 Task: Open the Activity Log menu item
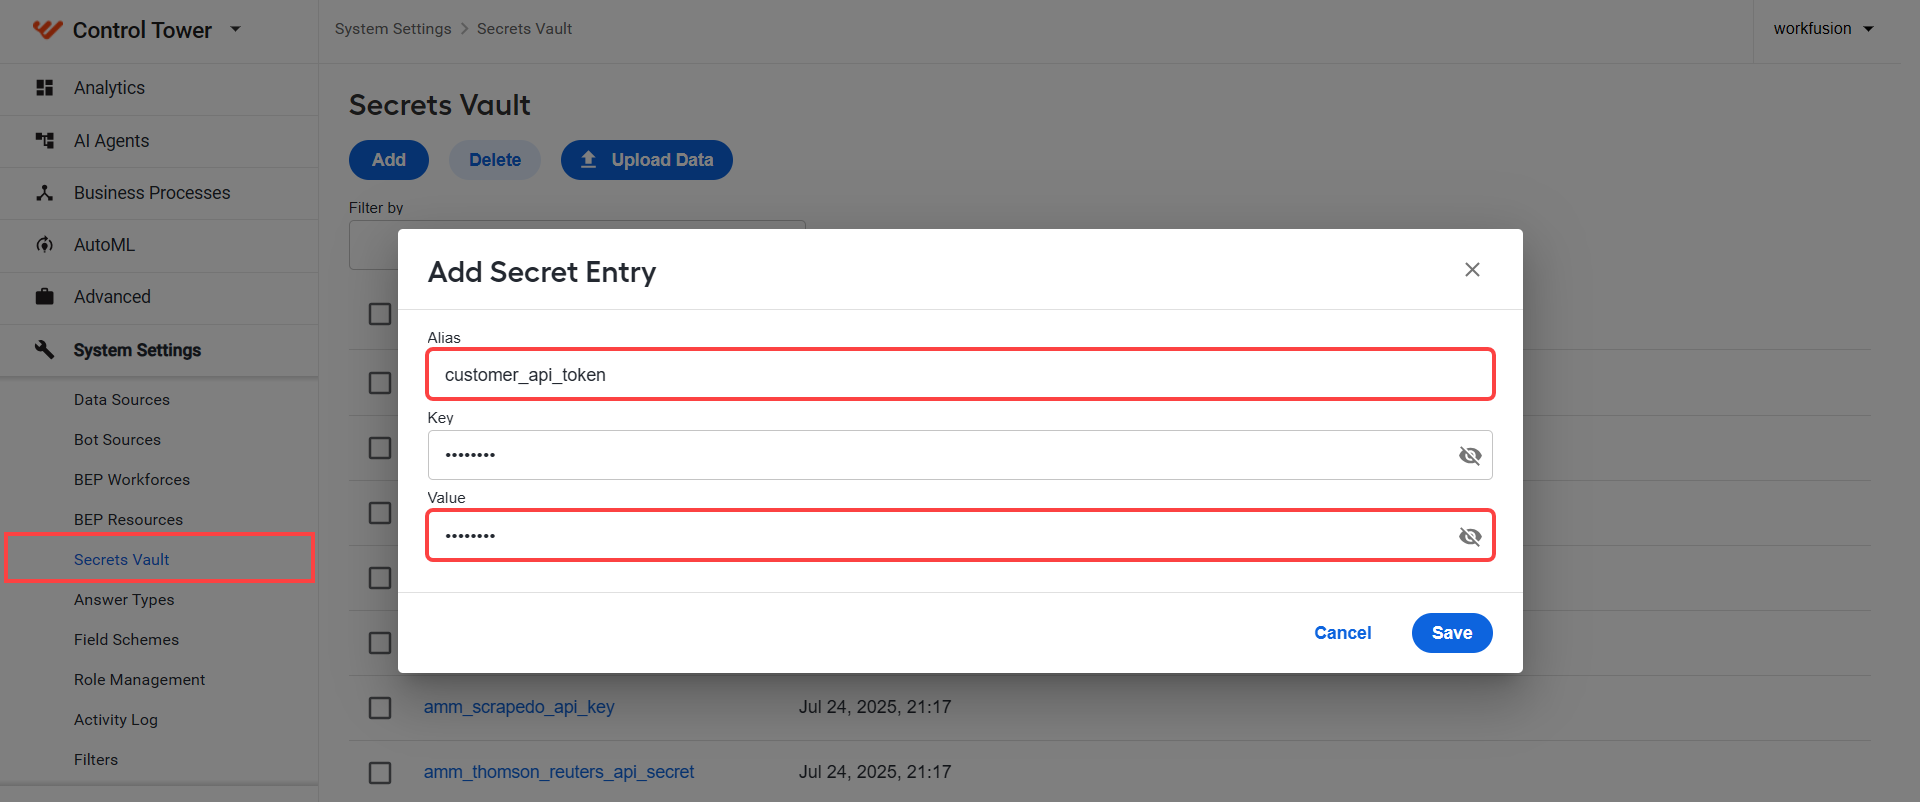116,720
